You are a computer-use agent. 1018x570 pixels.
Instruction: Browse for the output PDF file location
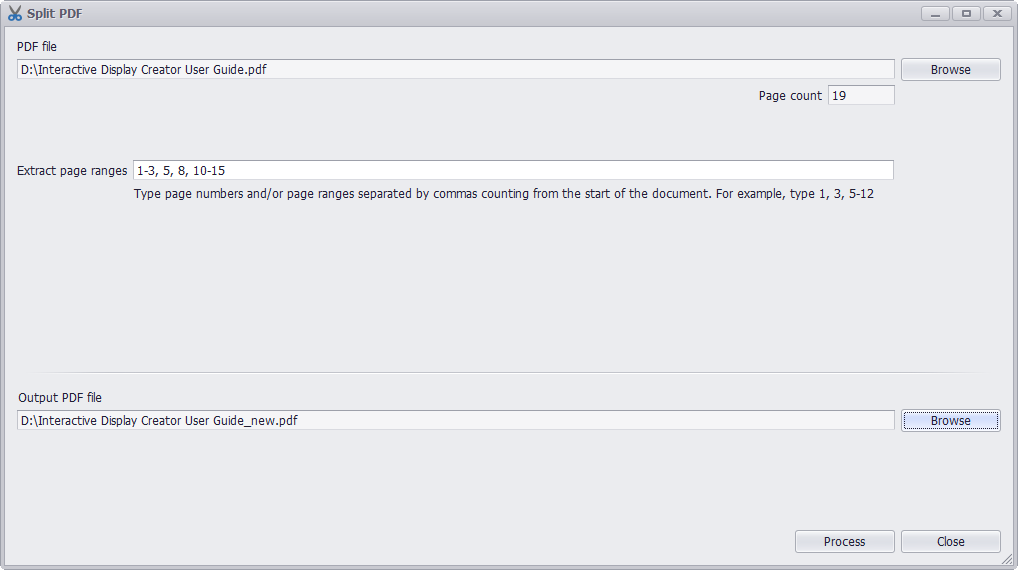pyautogui.click(x=950, y=421)
